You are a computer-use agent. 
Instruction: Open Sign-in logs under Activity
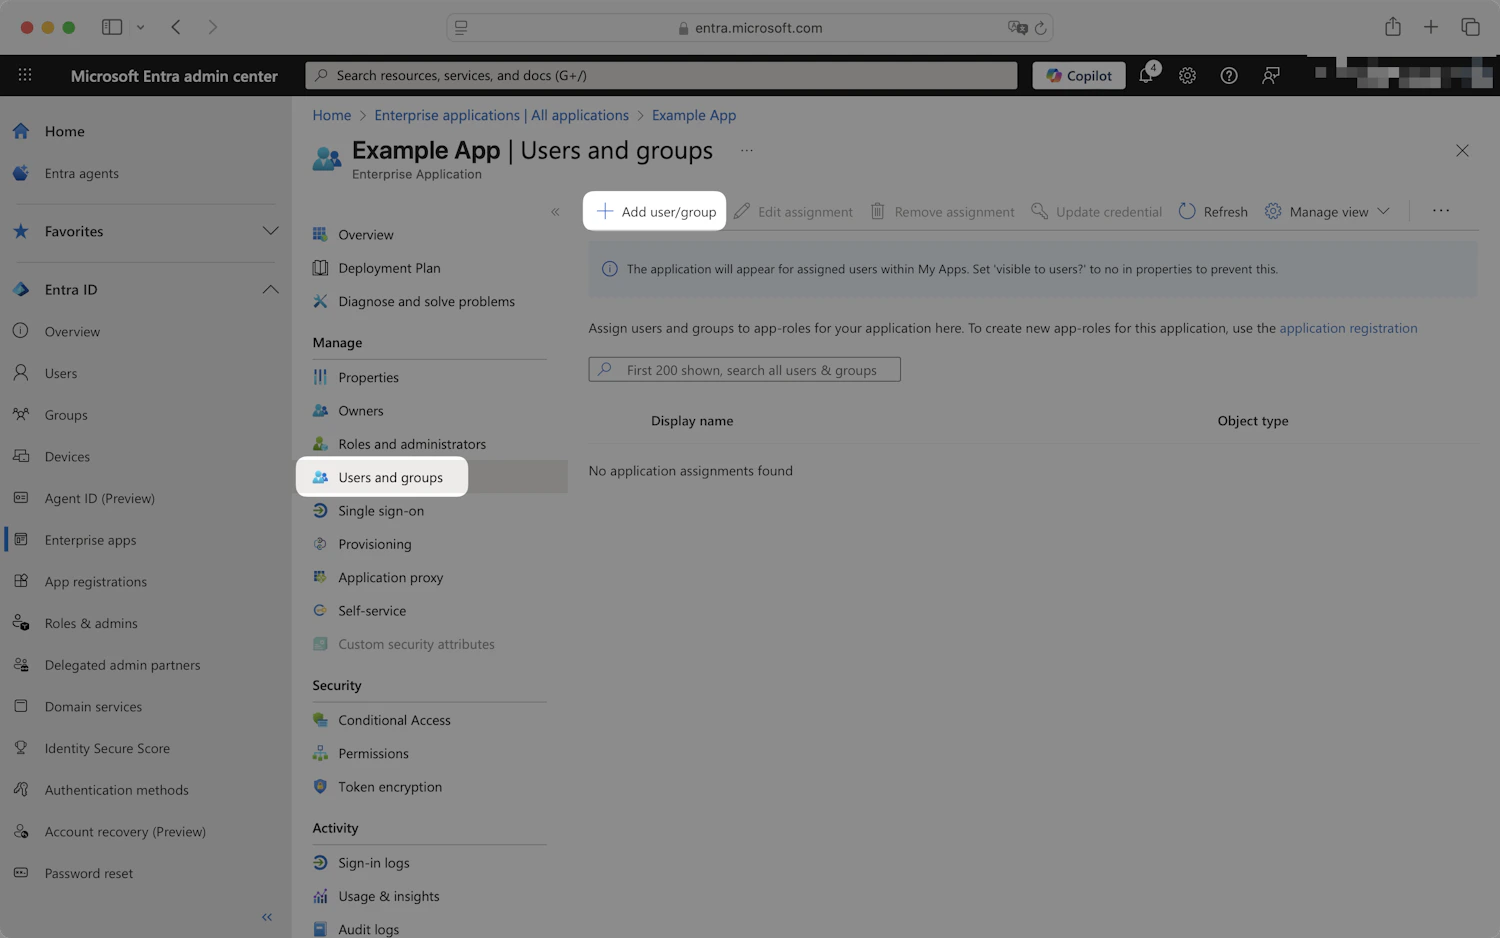click(374, 863)
